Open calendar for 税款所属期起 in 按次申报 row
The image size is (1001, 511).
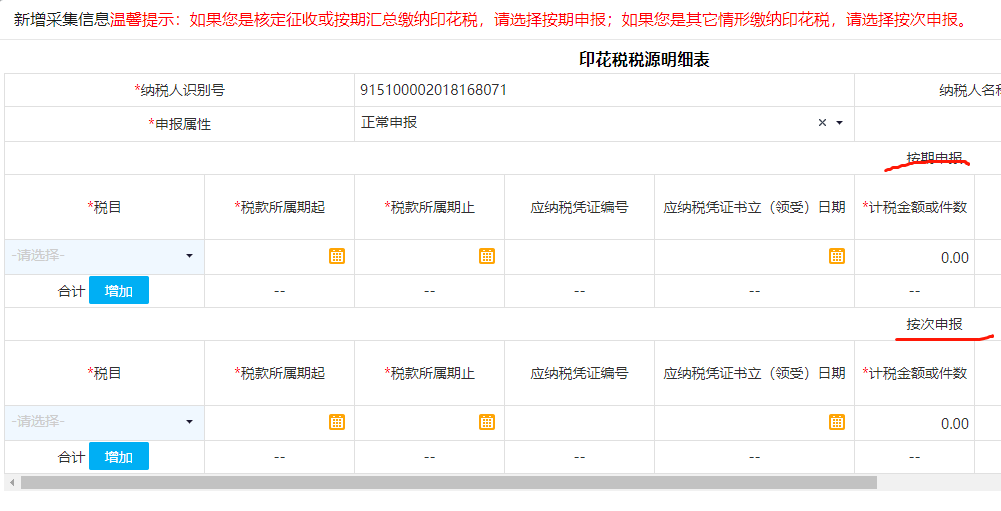point(337,422)
